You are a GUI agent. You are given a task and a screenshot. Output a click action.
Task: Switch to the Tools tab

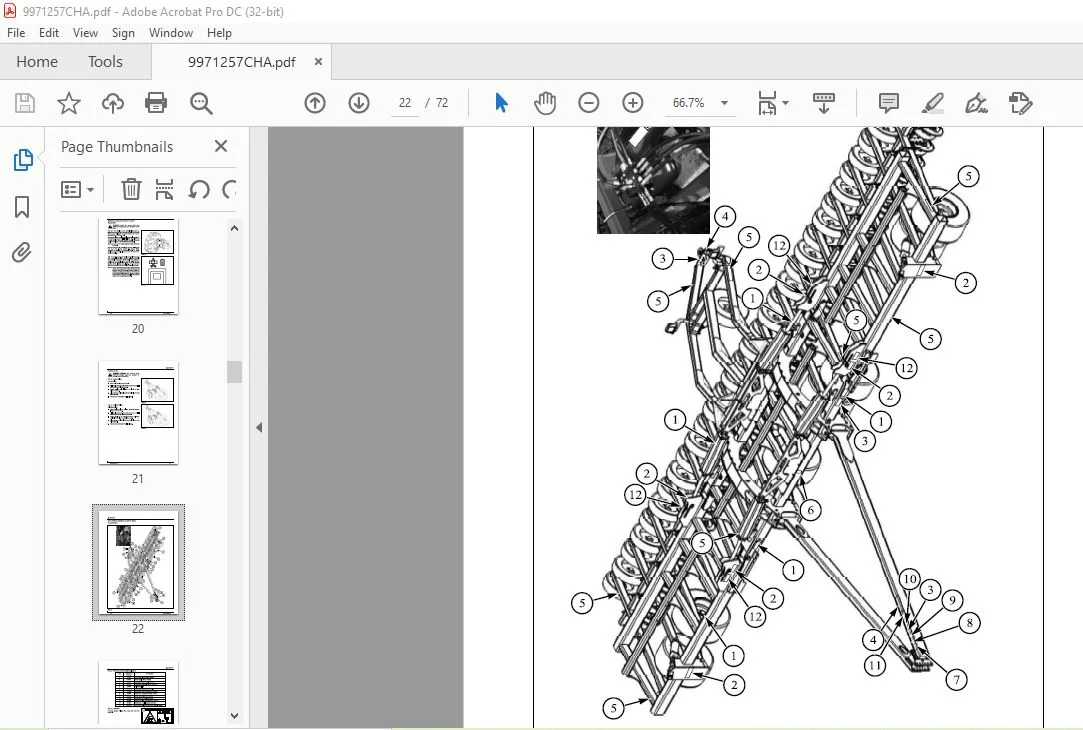pos(105,61)
